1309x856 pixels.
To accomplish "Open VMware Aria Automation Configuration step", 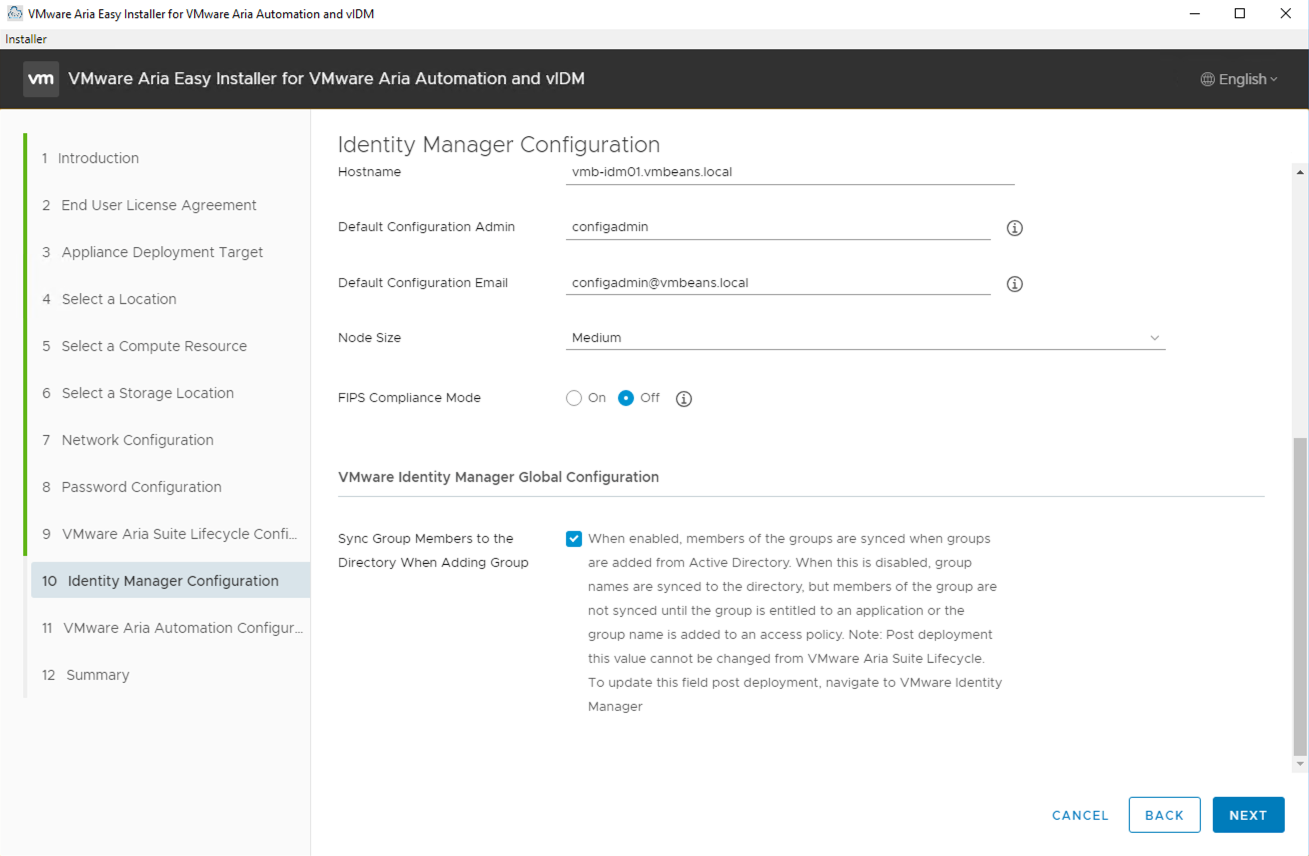I will [x=170, y=628].
